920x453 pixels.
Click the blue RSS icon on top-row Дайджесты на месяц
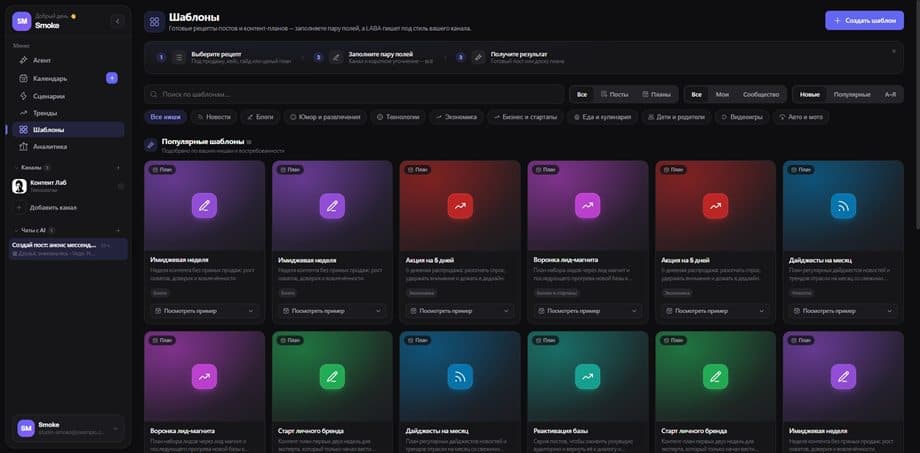tap(843, 206)
